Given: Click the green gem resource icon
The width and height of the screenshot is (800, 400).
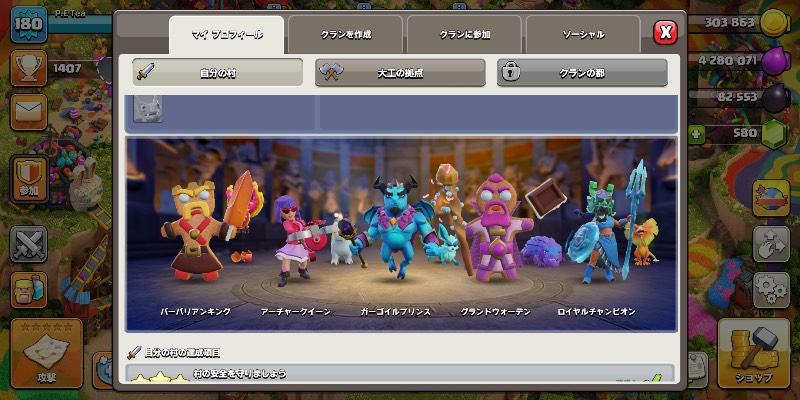Looking at the screenshot, I should click(774, 134).
